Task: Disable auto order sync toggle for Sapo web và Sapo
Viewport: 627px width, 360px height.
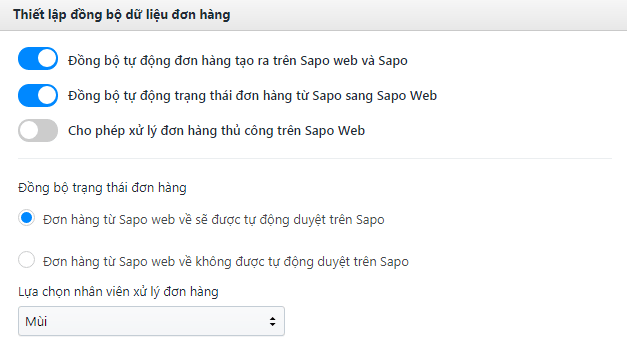Action: tap(38, 59)
